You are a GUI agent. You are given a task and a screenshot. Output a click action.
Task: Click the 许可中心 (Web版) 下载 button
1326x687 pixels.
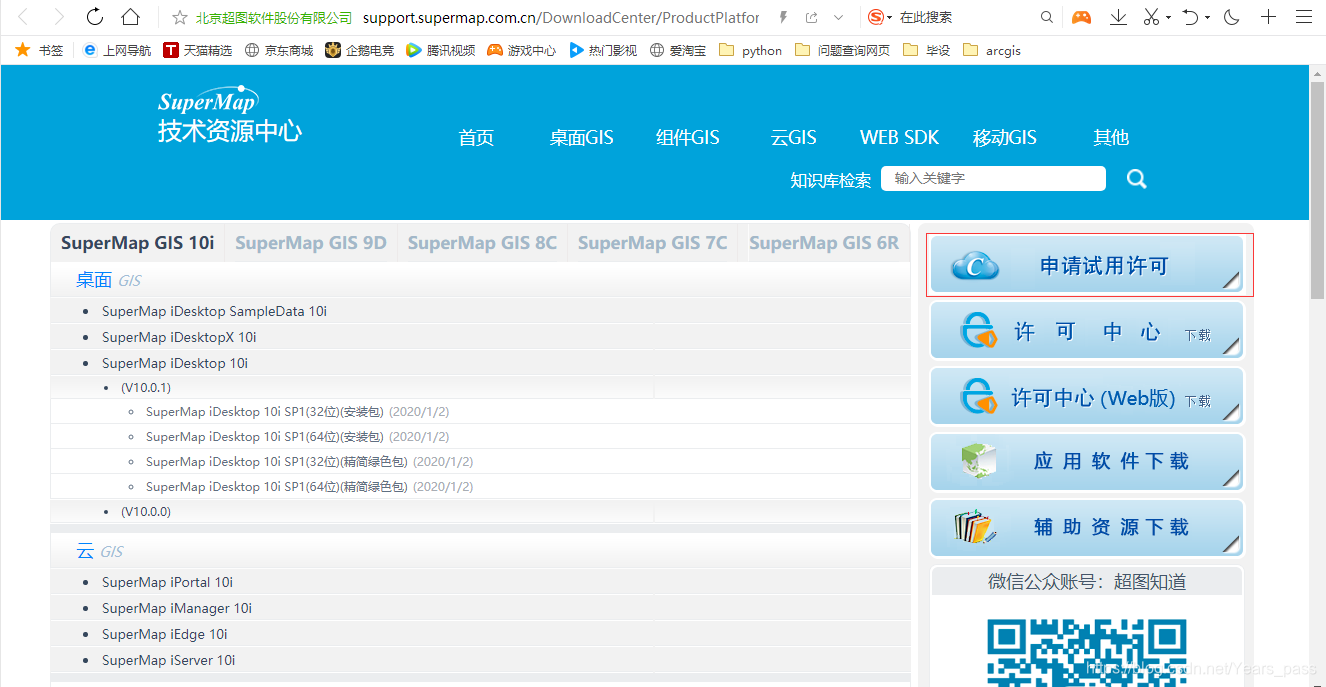coord(1087,397)
